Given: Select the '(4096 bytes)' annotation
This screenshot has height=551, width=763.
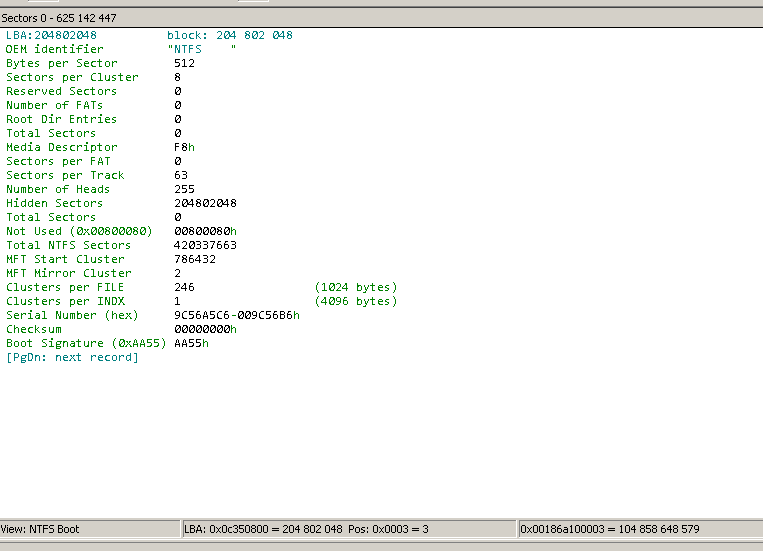Looking at the screenshot, I should point(356,301).
